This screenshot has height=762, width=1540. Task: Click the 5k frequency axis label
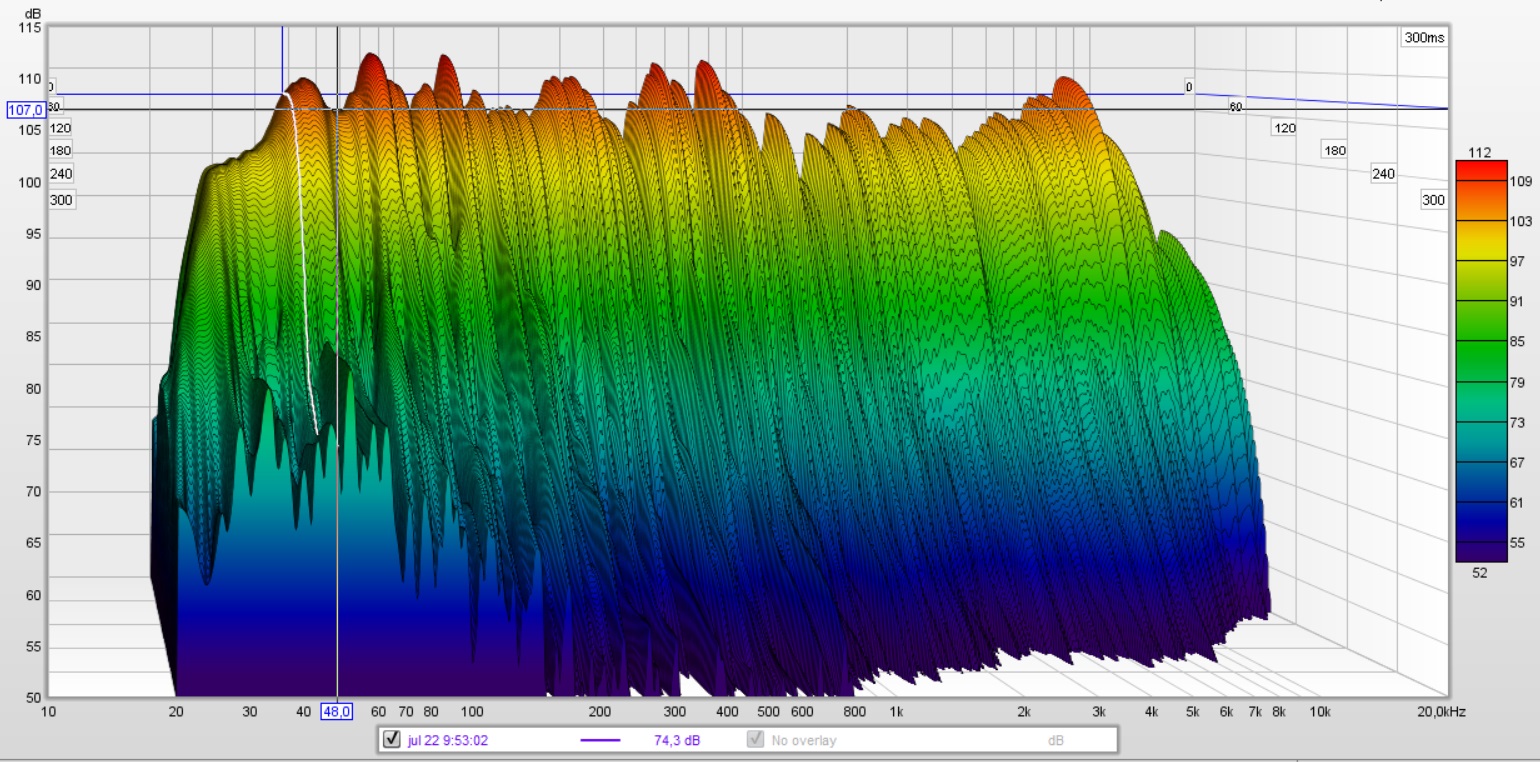click(1193, 712)
